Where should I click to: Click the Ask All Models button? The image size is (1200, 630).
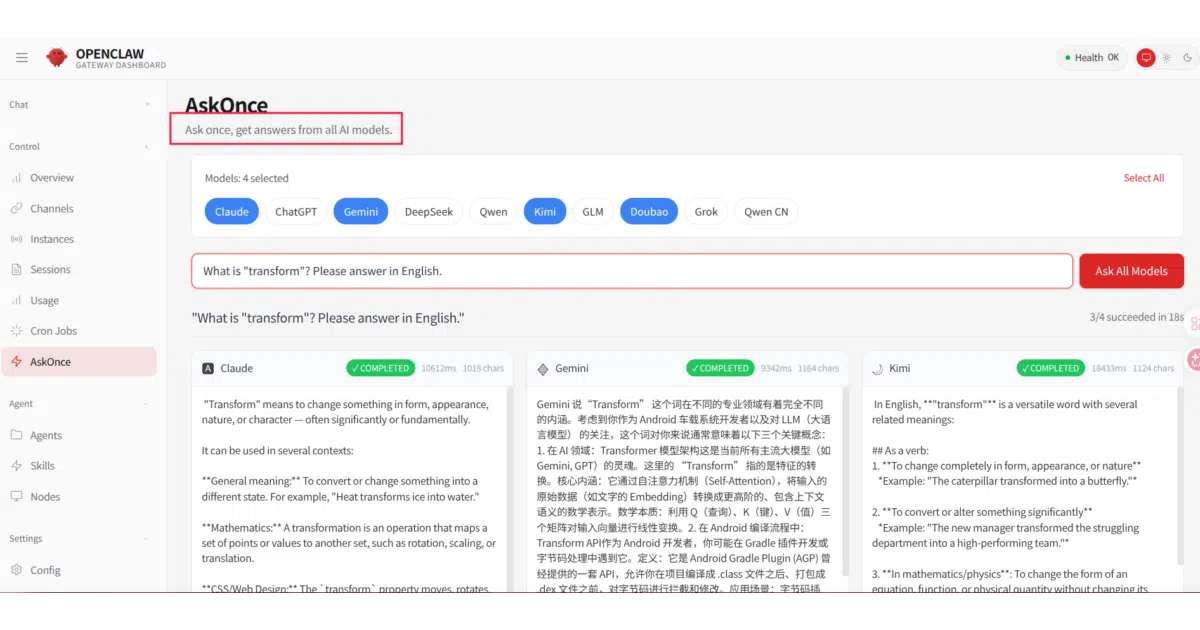click(x=1131, y=271)
